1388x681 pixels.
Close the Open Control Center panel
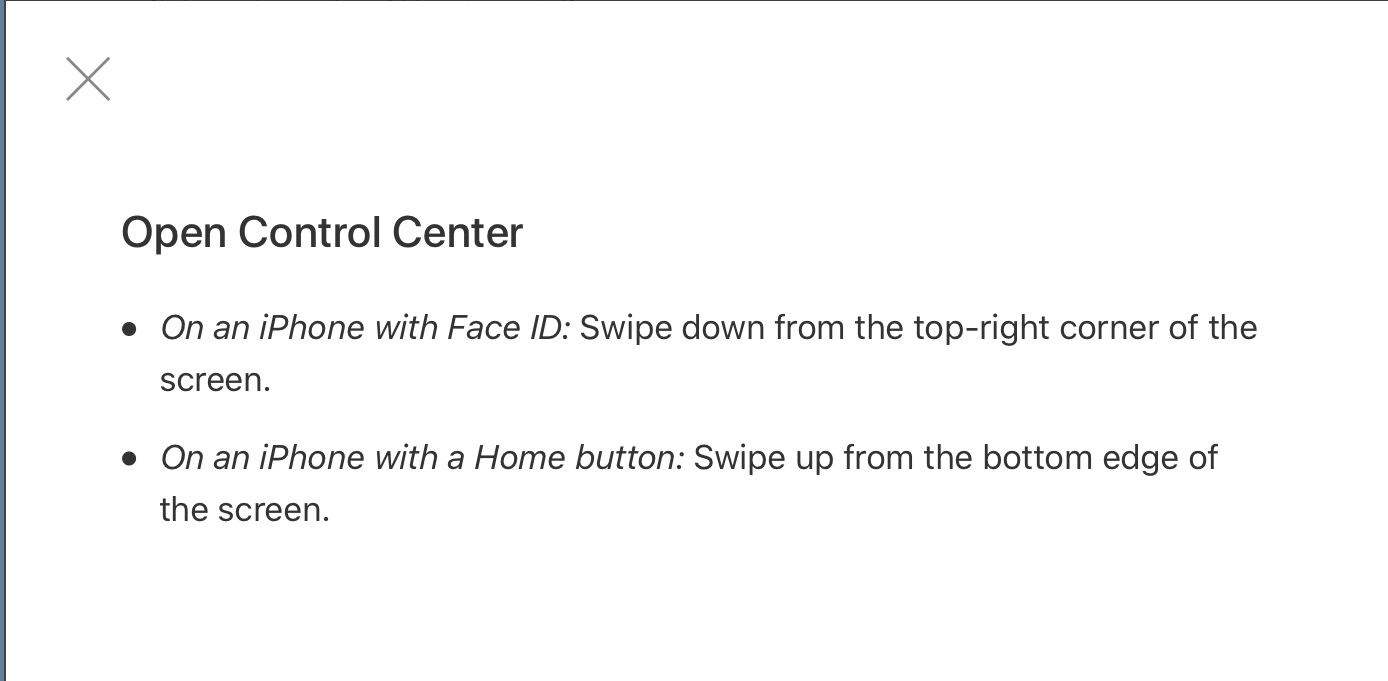pos(88,79)
